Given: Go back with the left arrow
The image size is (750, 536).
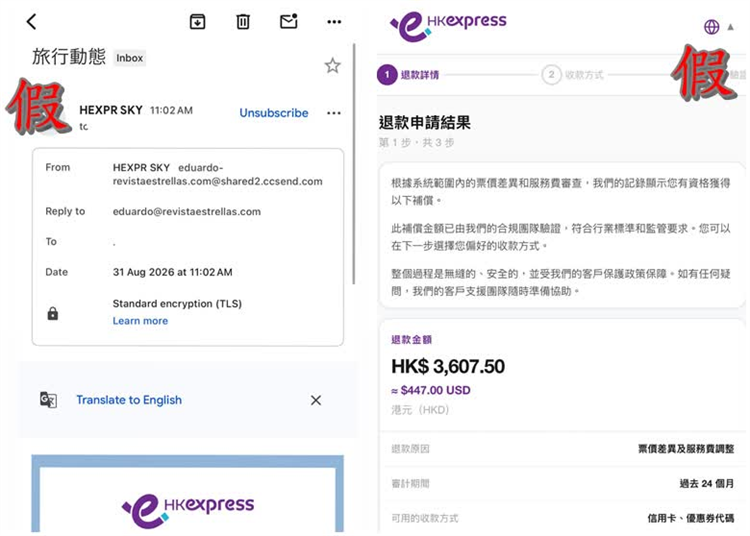Looking at the screenshot, I should (32, 22).
